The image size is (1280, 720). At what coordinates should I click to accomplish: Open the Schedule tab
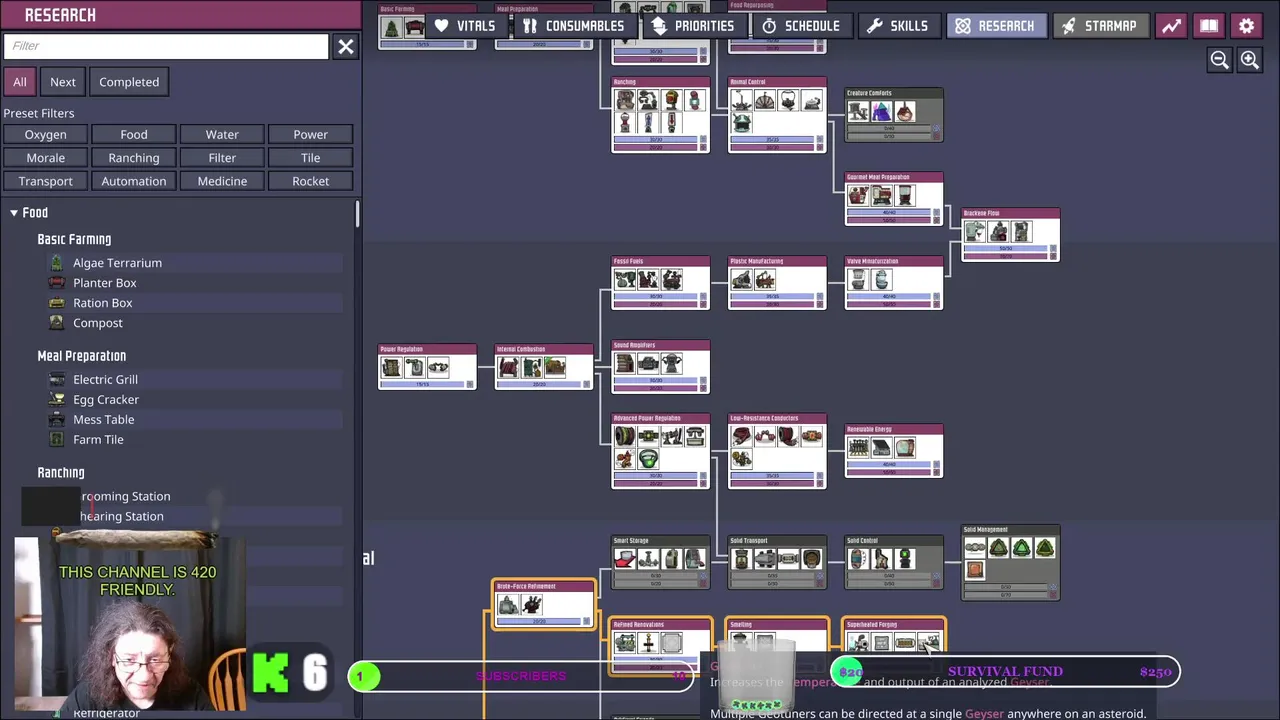click(800, 26)
